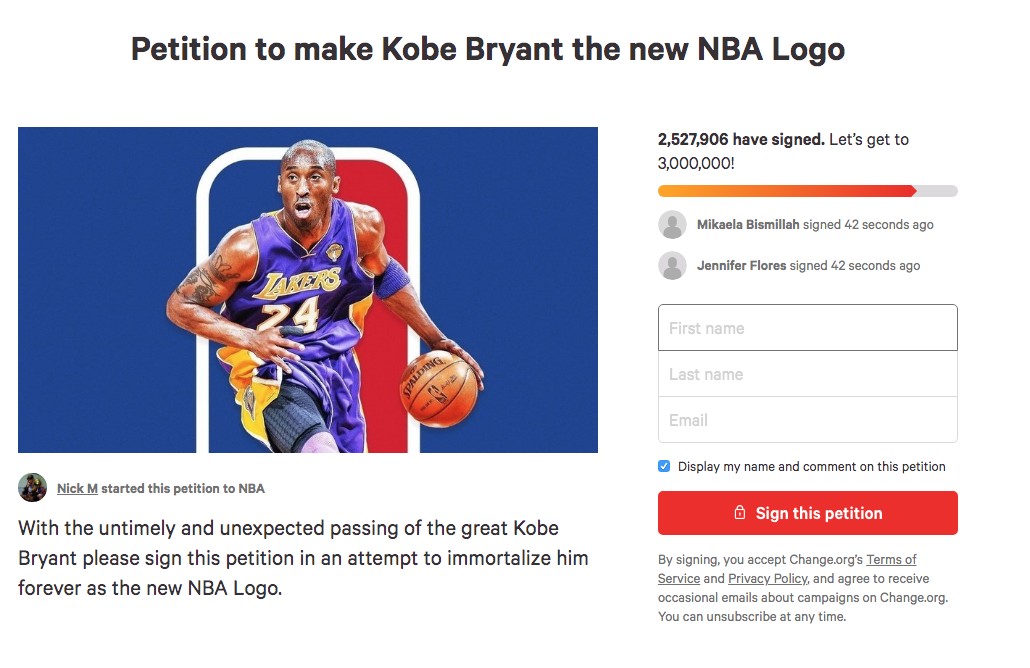The image size is (1030, 668).
Task: Click the petition description paragraph
Action: (302, 557)
